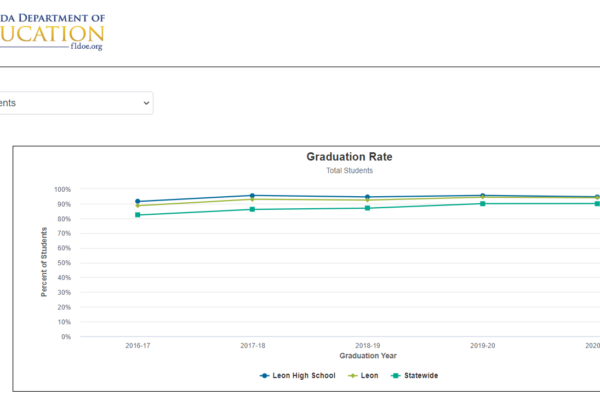Select Leon High School 2019-20 data point
Screen dimensions: 600x400
point(483,196)
